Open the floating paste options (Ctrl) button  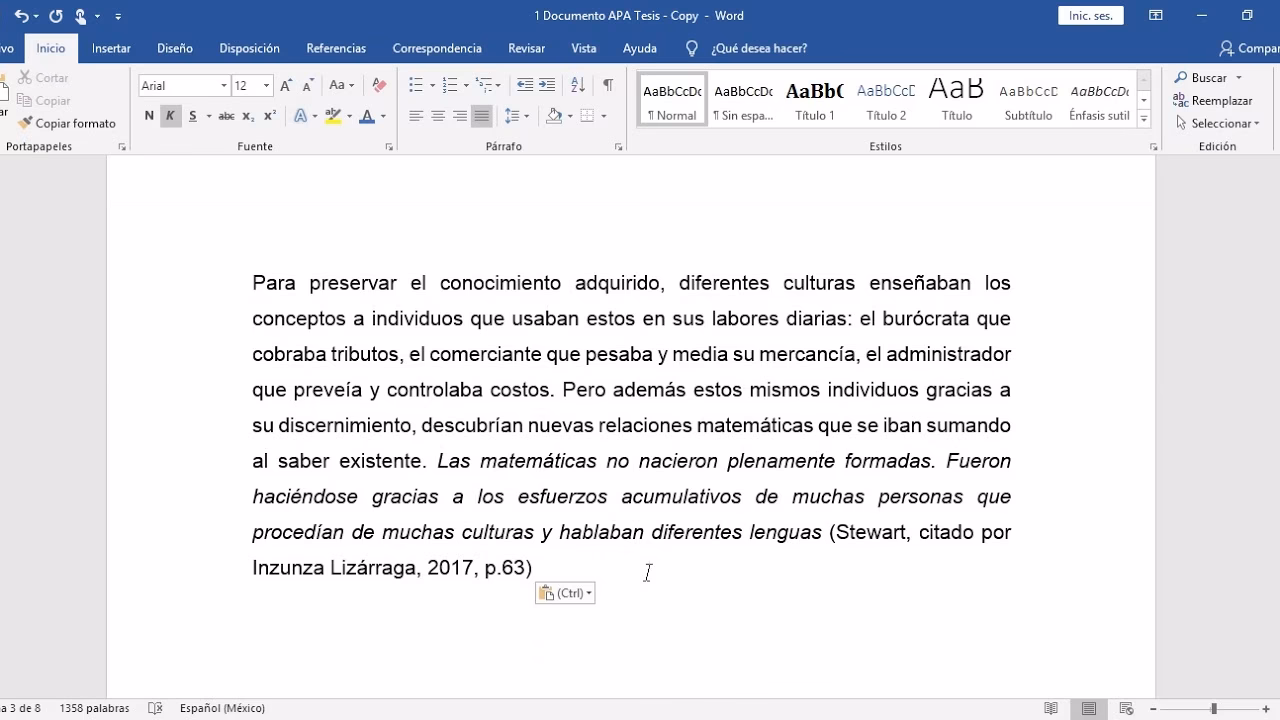tap(564, 592)
